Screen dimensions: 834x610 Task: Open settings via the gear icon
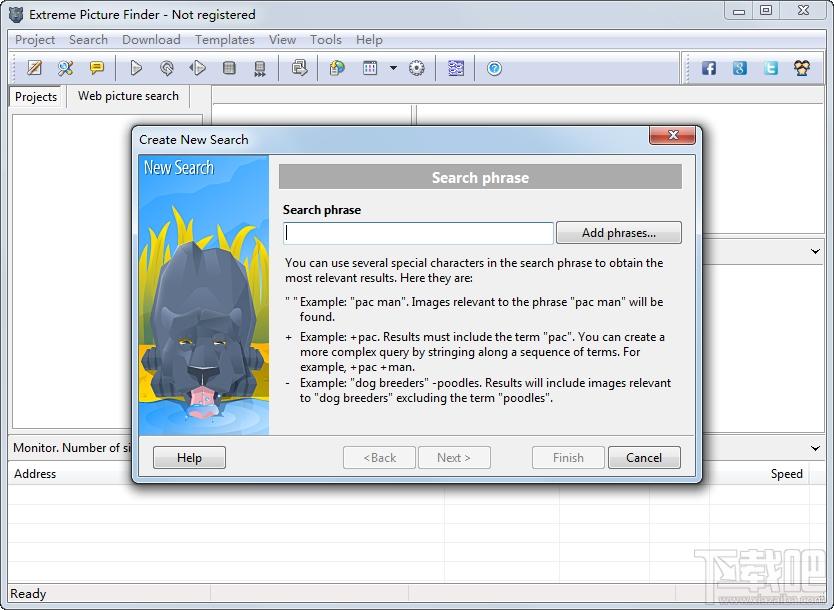[x=416, y=68]
